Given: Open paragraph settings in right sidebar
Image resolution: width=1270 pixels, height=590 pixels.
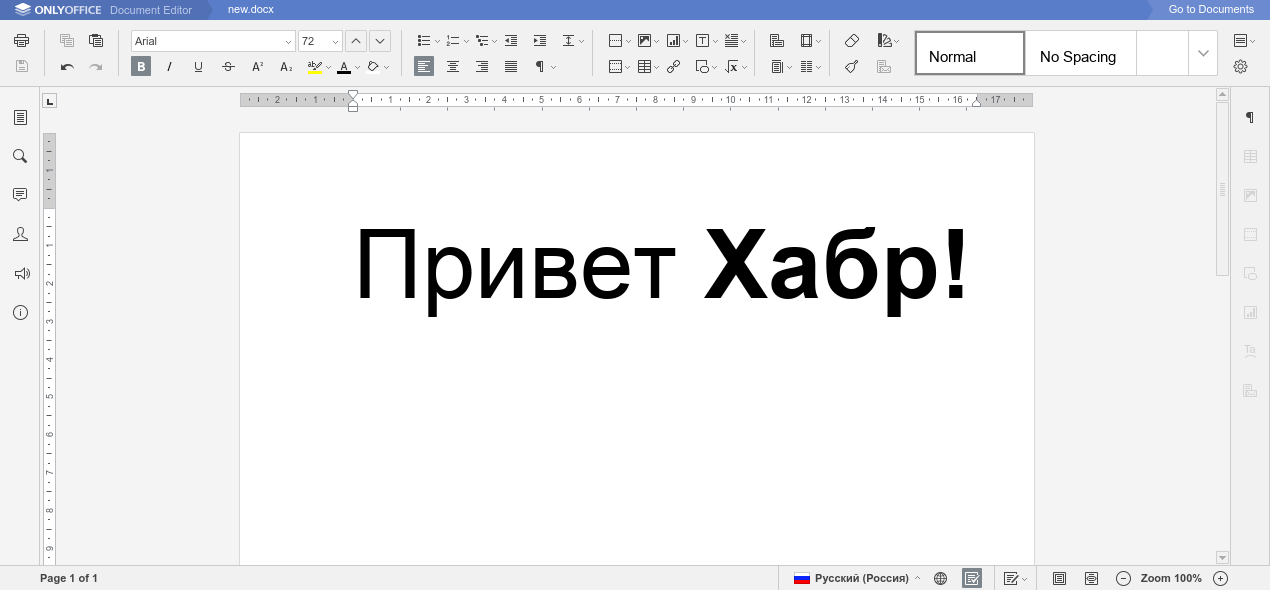Looking at the screenshot, I should tap(1249, 117).
